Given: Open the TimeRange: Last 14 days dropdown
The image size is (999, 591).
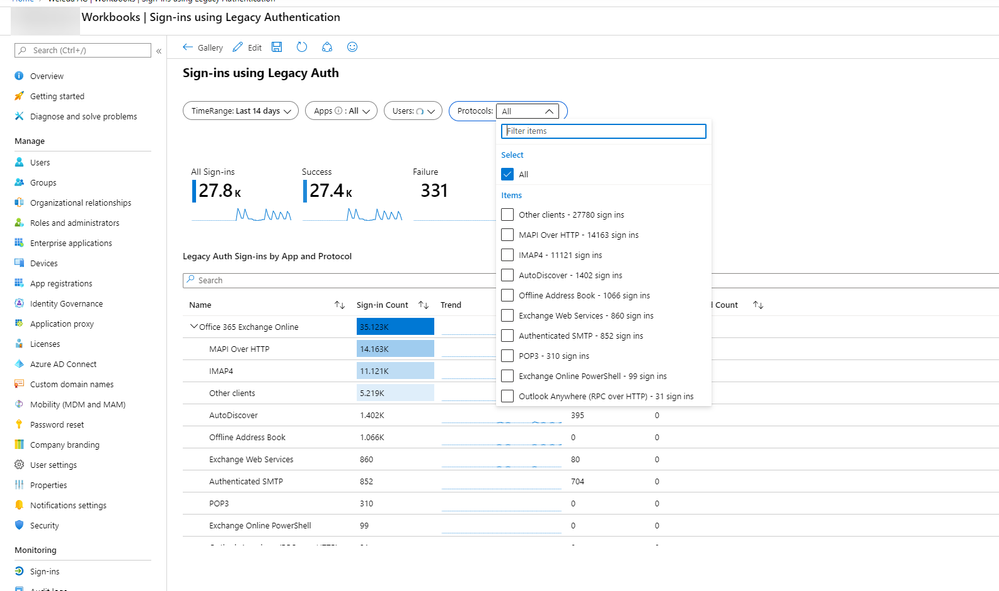Looking at the screenshot, I should 240,111.
